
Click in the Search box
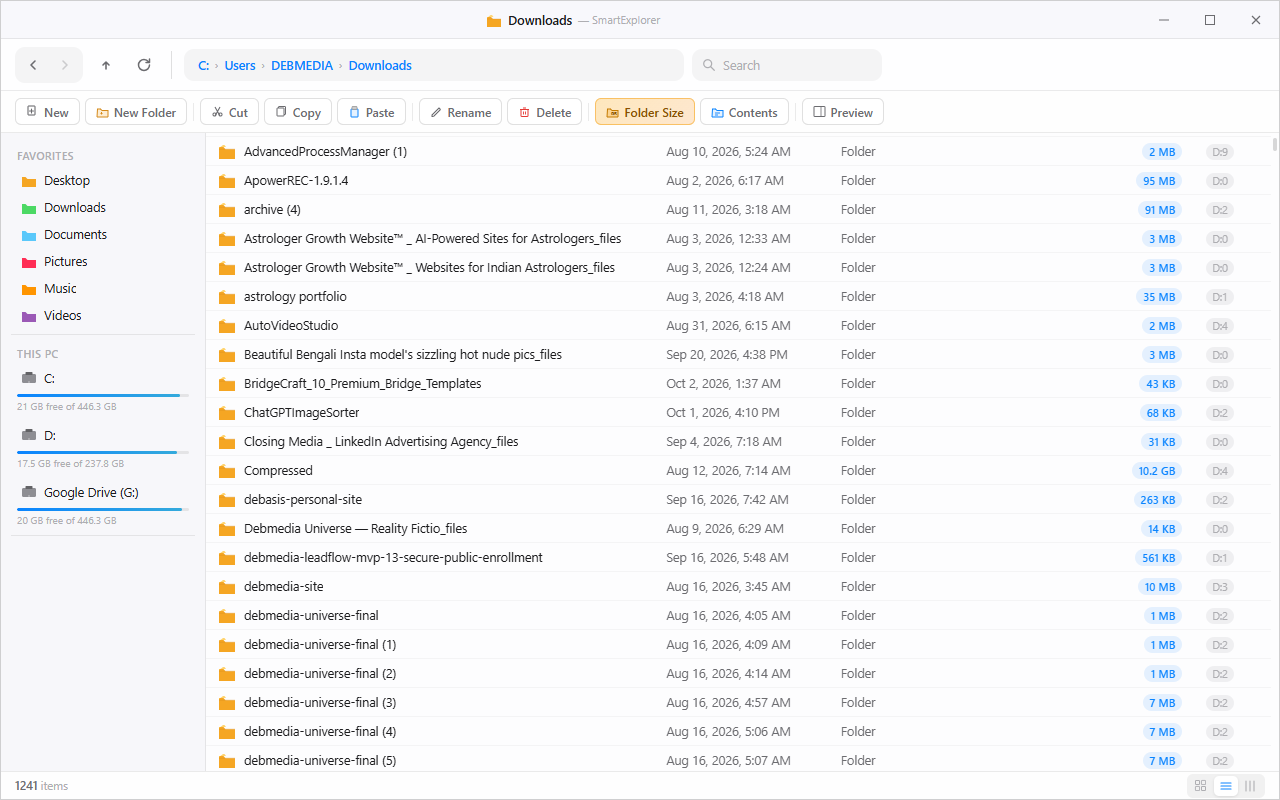pos(787,65)
